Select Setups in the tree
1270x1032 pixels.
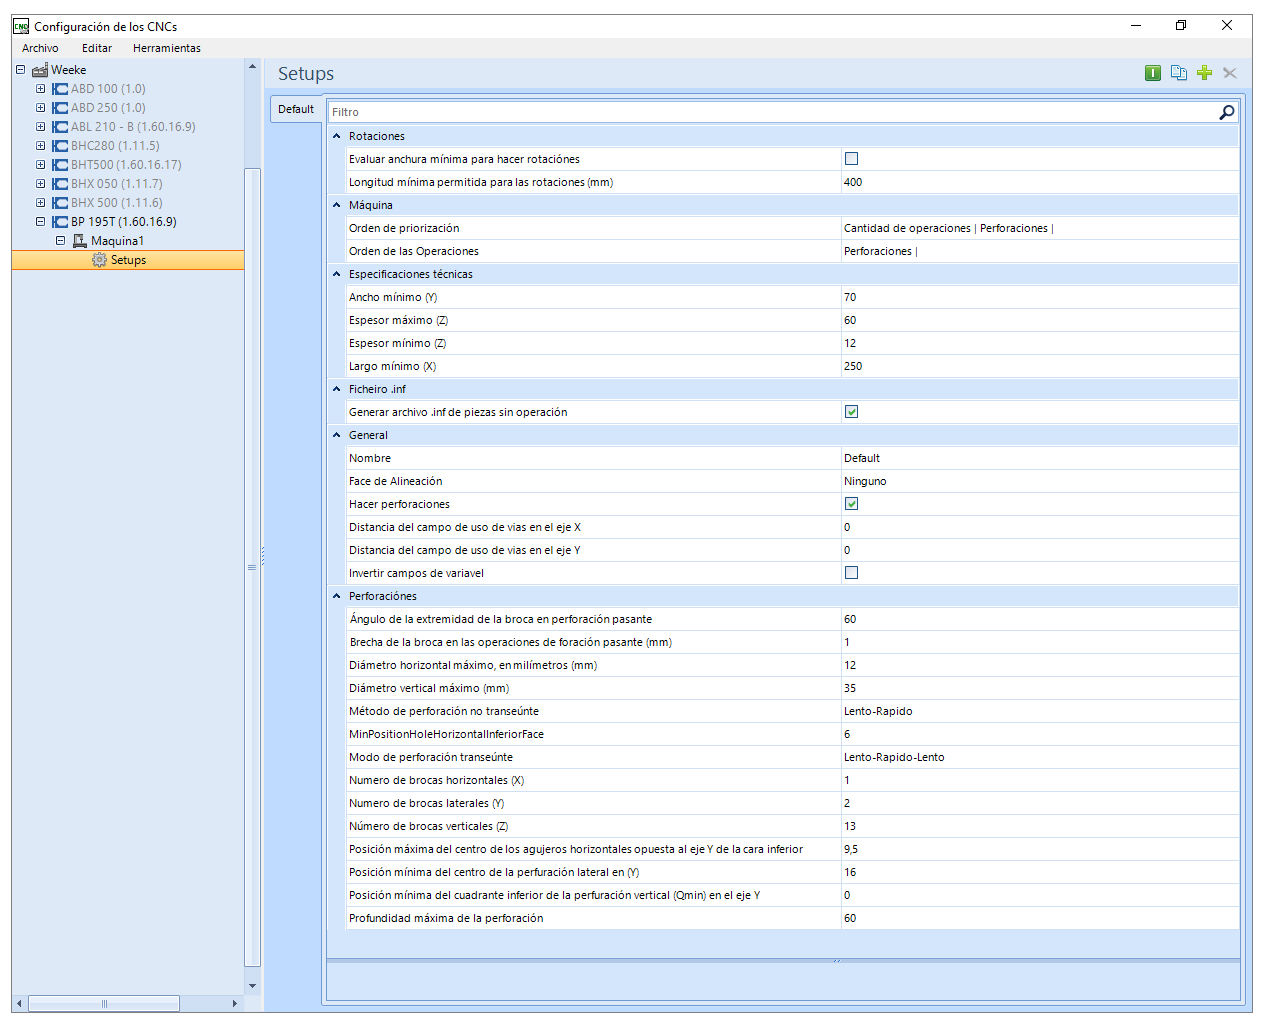[x=128, y=260]
